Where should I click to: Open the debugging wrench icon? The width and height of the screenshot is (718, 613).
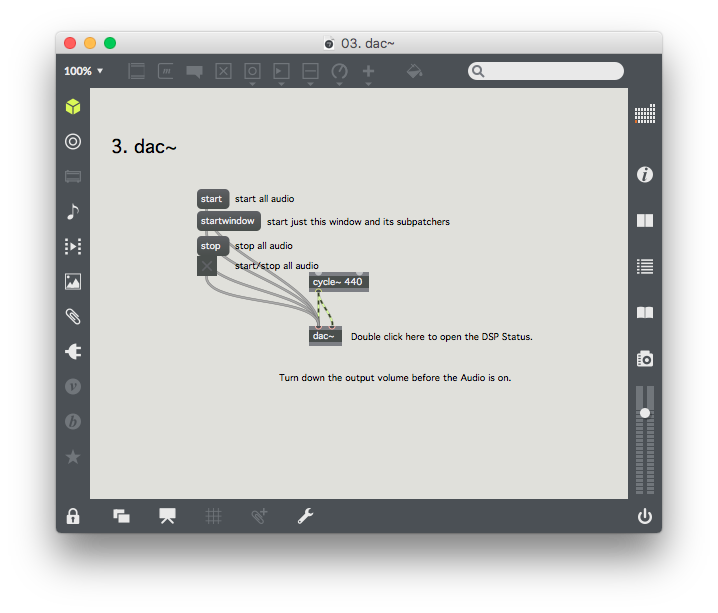tap(305, 516)
